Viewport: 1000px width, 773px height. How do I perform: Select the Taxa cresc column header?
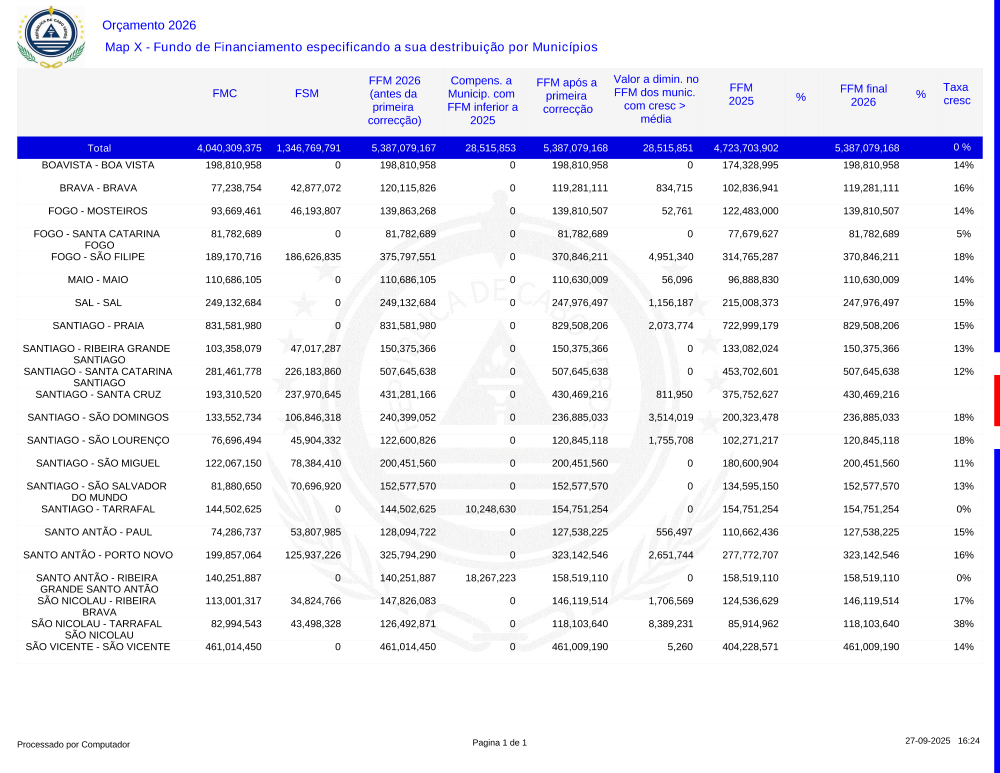tap(956, 94)
